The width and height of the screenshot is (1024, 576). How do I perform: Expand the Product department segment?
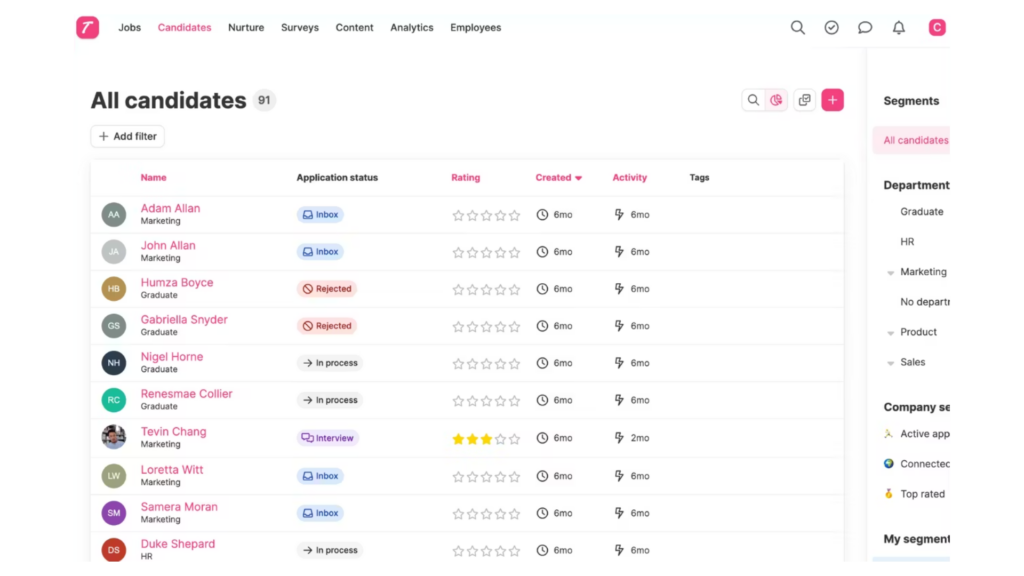click(891, 333)
